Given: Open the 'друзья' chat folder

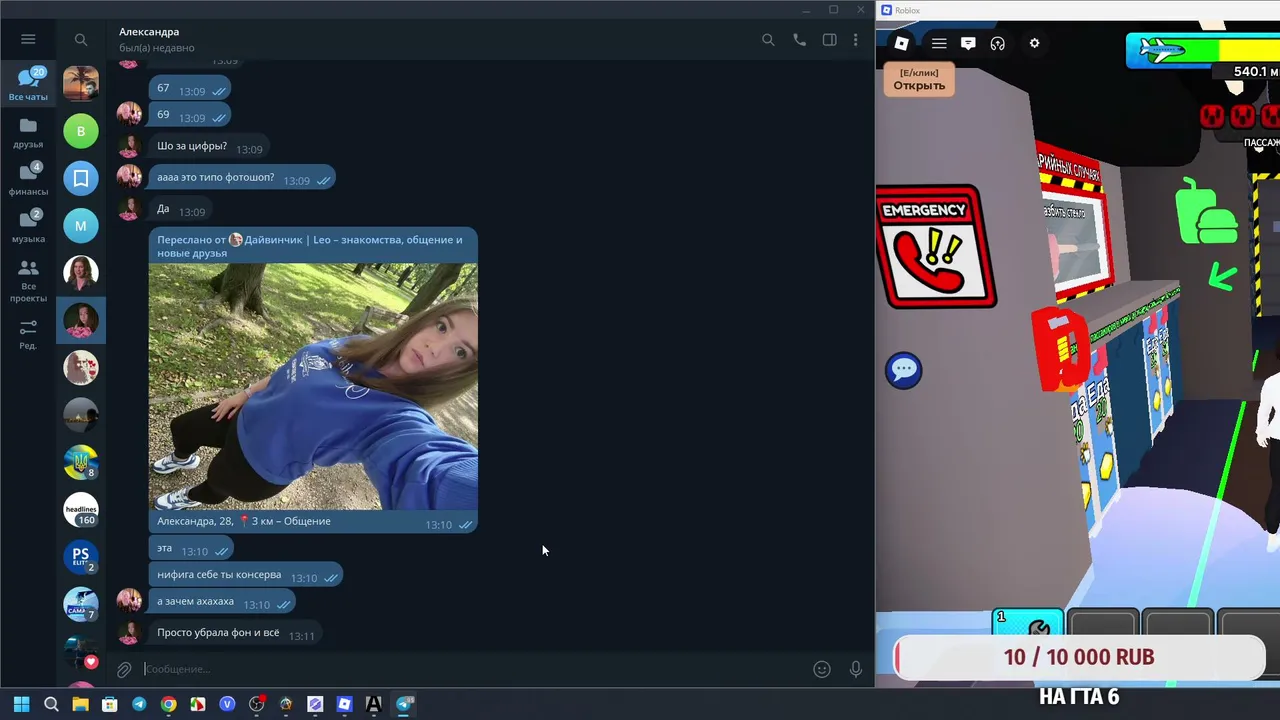Looking at the screenshot, I should point(28,132).
